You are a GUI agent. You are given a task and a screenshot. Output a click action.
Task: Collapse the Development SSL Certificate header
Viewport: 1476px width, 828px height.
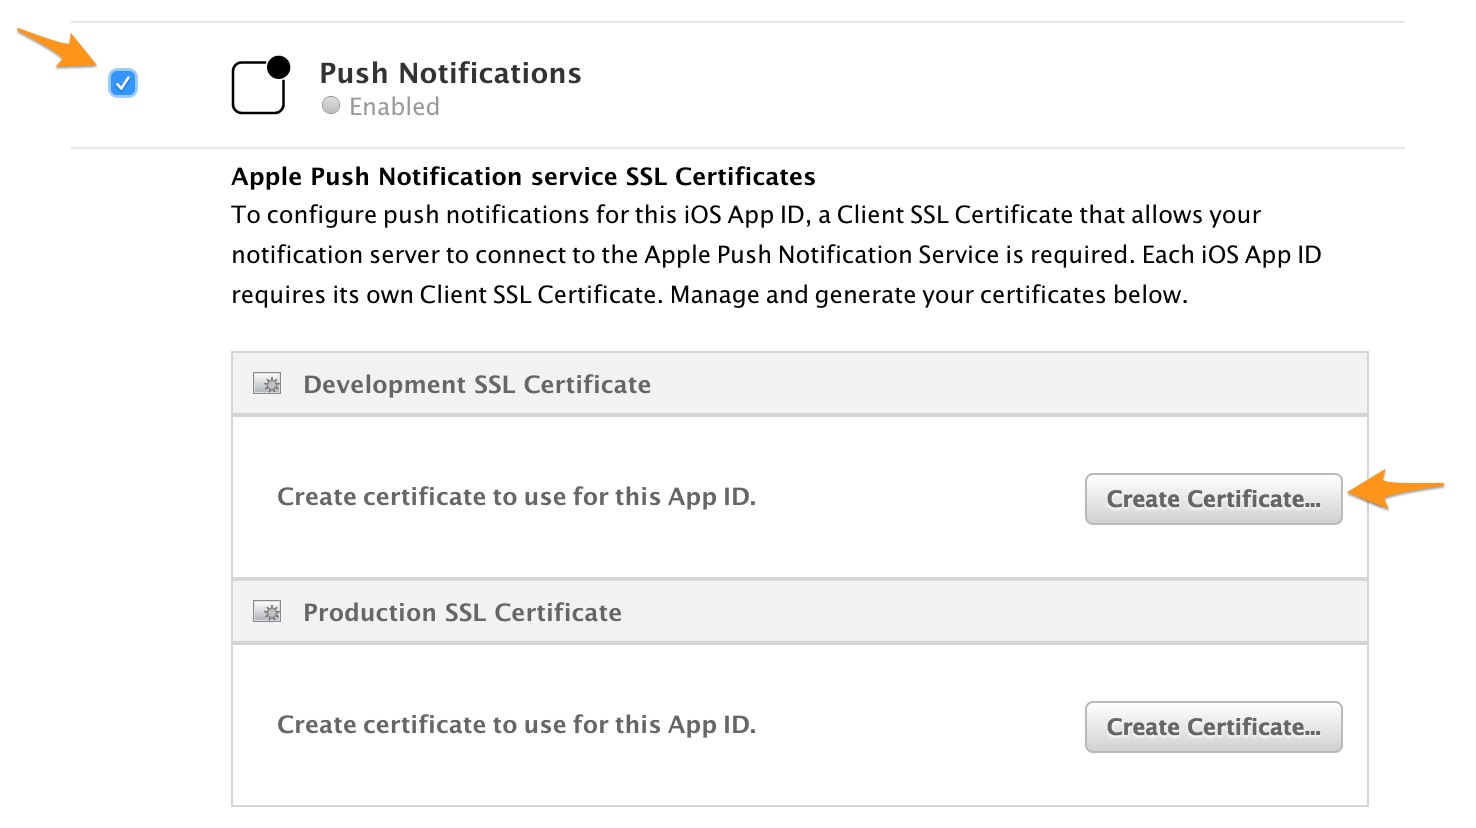click(477, 385)
